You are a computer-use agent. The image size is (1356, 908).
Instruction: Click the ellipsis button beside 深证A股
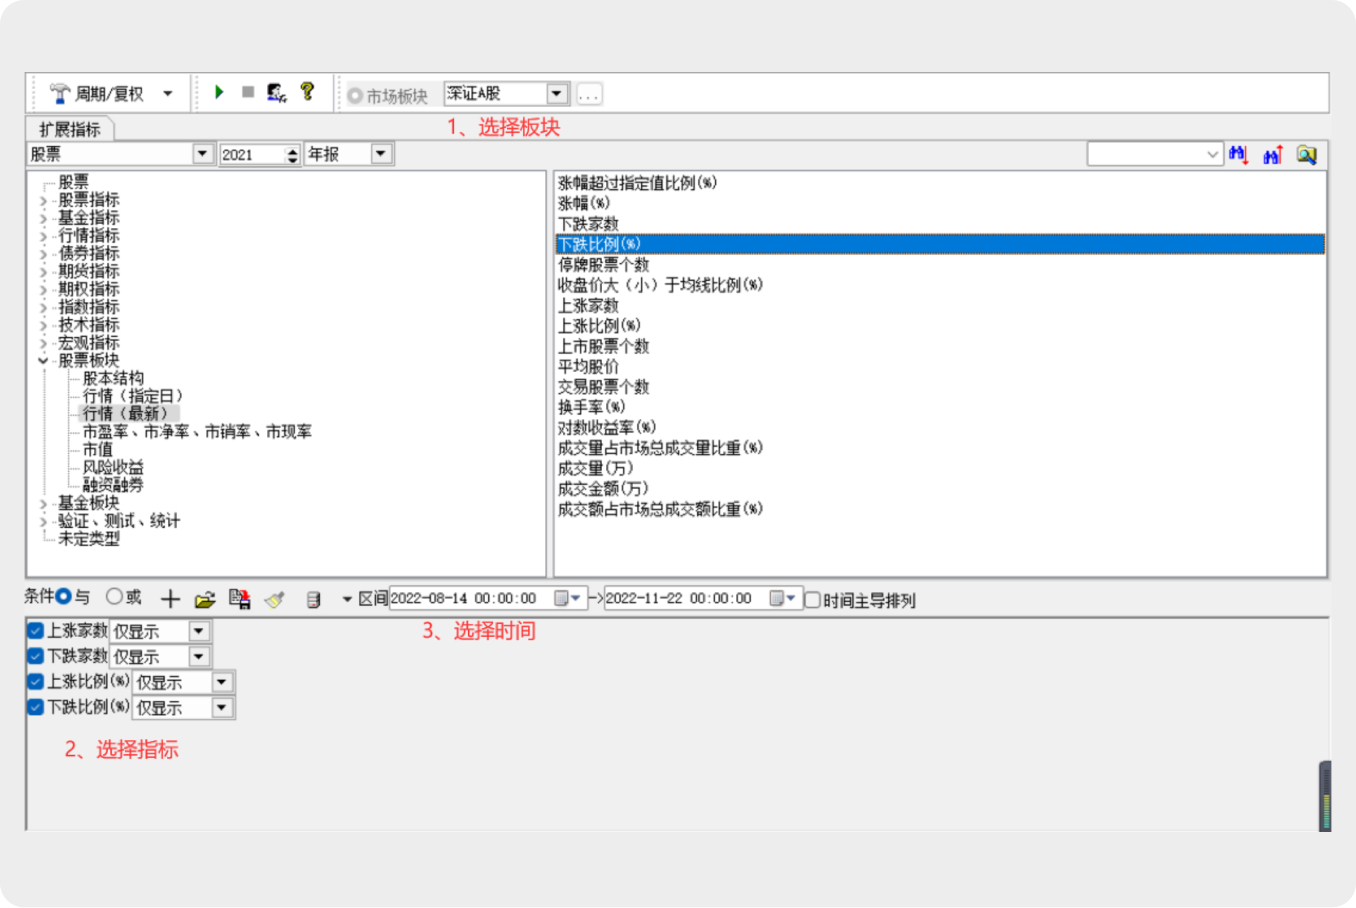click(x=589, y=95)
